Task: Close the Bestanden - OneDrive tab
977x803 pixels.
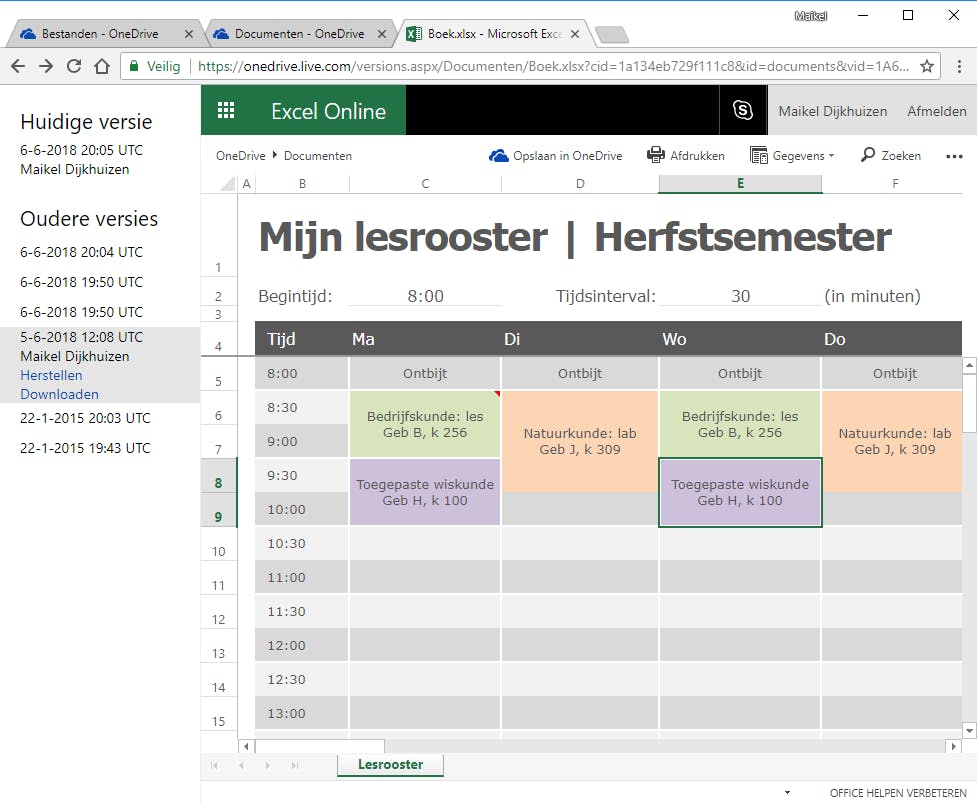Action: coord(189,34)
